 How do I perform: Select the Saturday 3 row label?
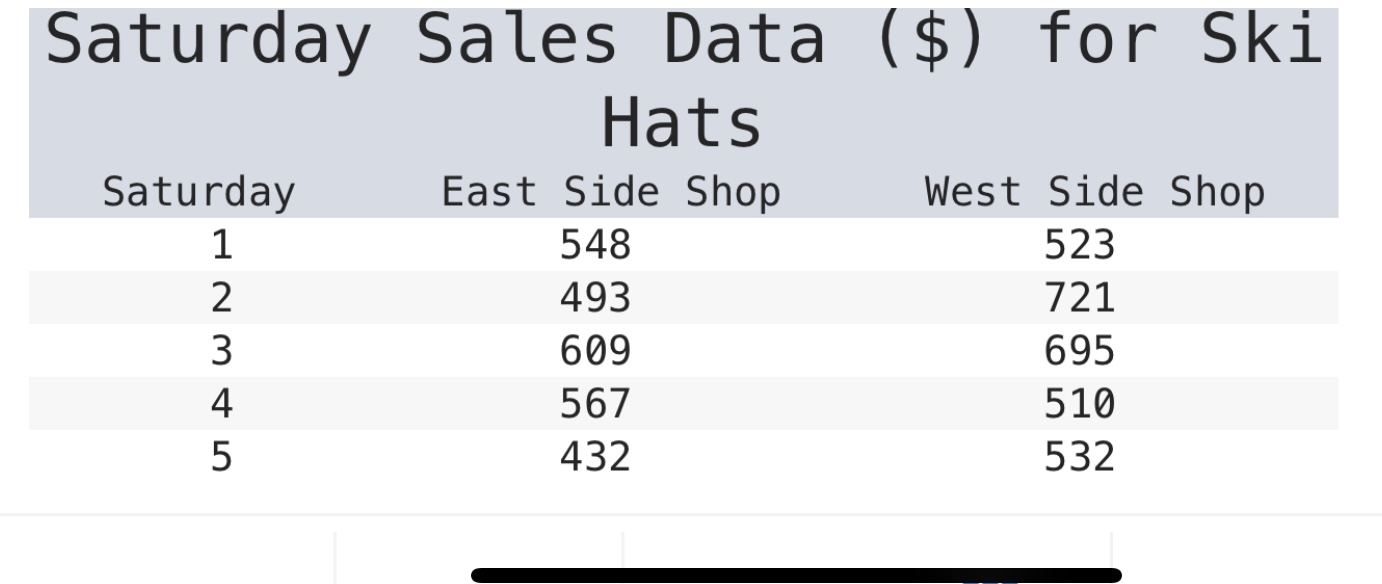tap(221, 351)
